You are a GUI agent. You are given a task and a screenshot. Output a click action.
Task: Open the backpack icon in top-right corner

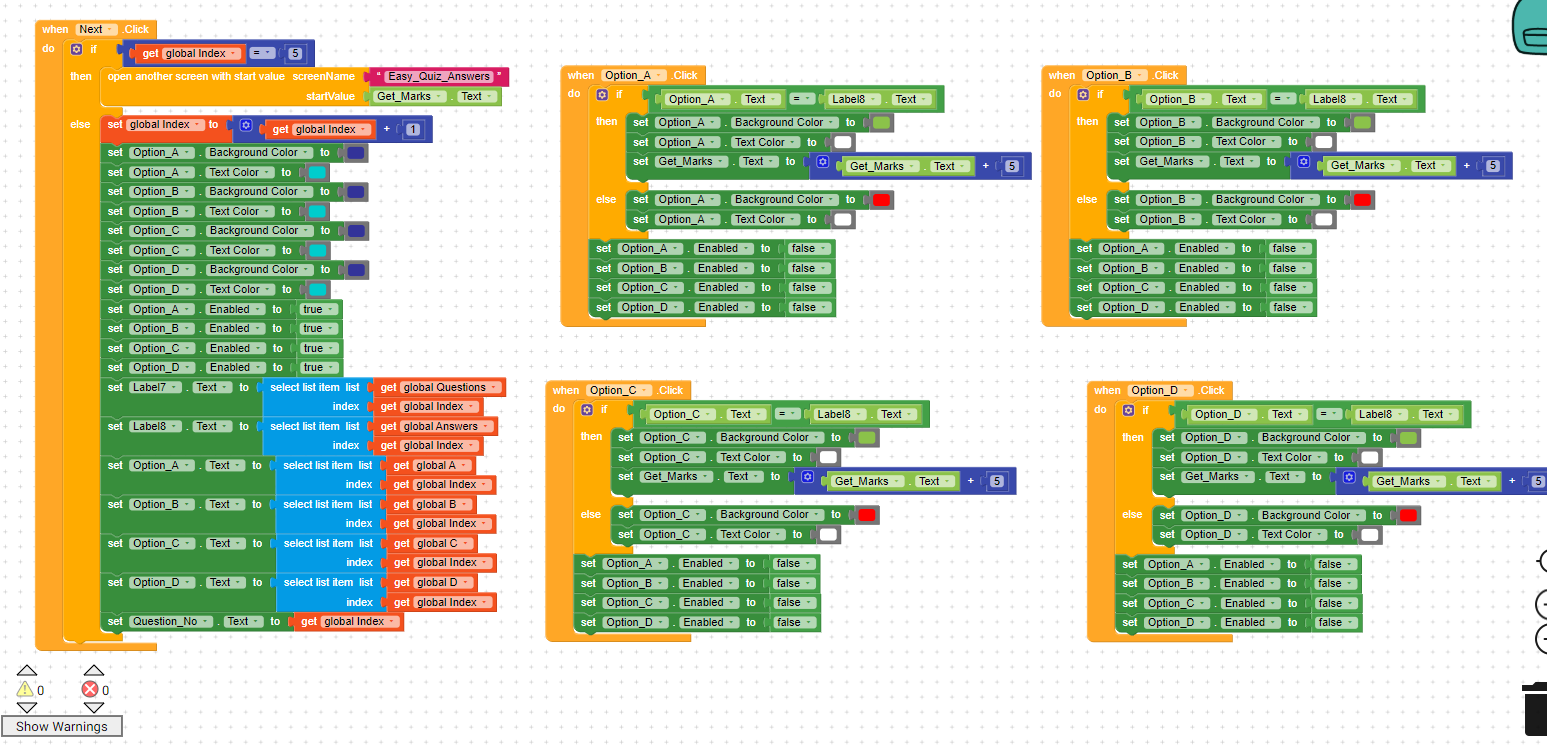click(x=1530, y=30)
